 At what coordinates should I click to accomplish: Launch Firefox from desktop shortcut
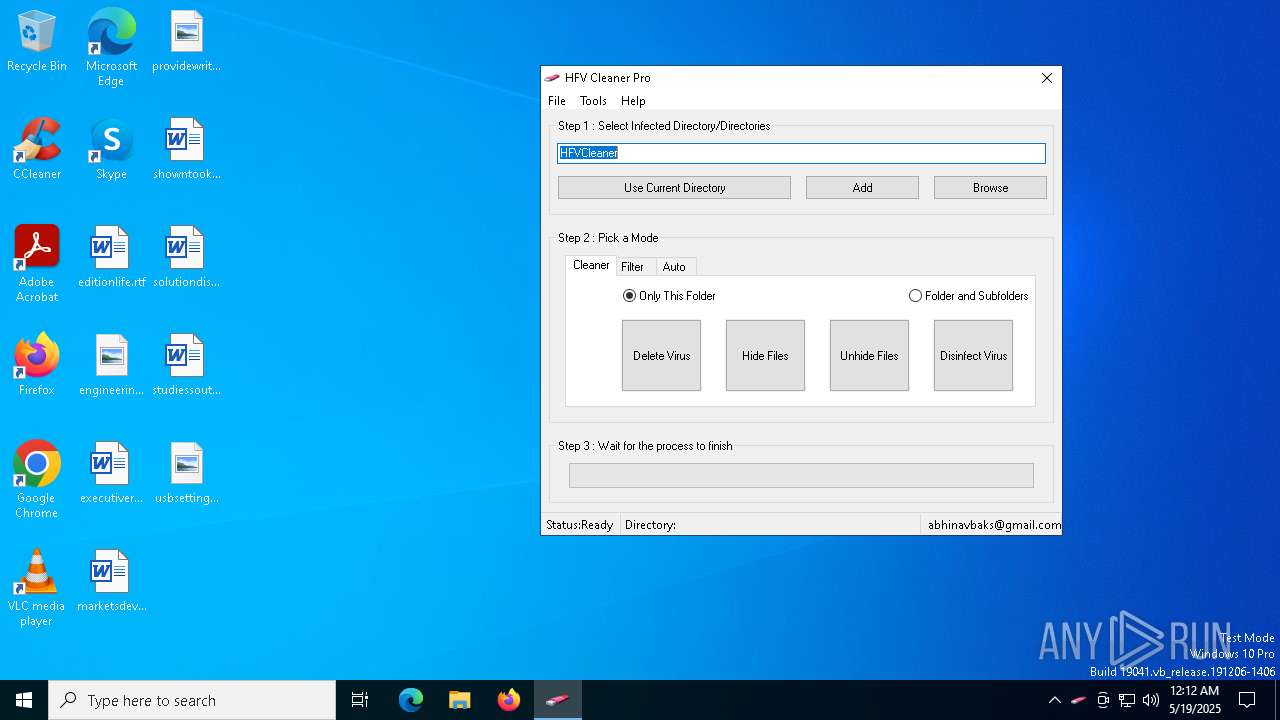tap(37, 365)
